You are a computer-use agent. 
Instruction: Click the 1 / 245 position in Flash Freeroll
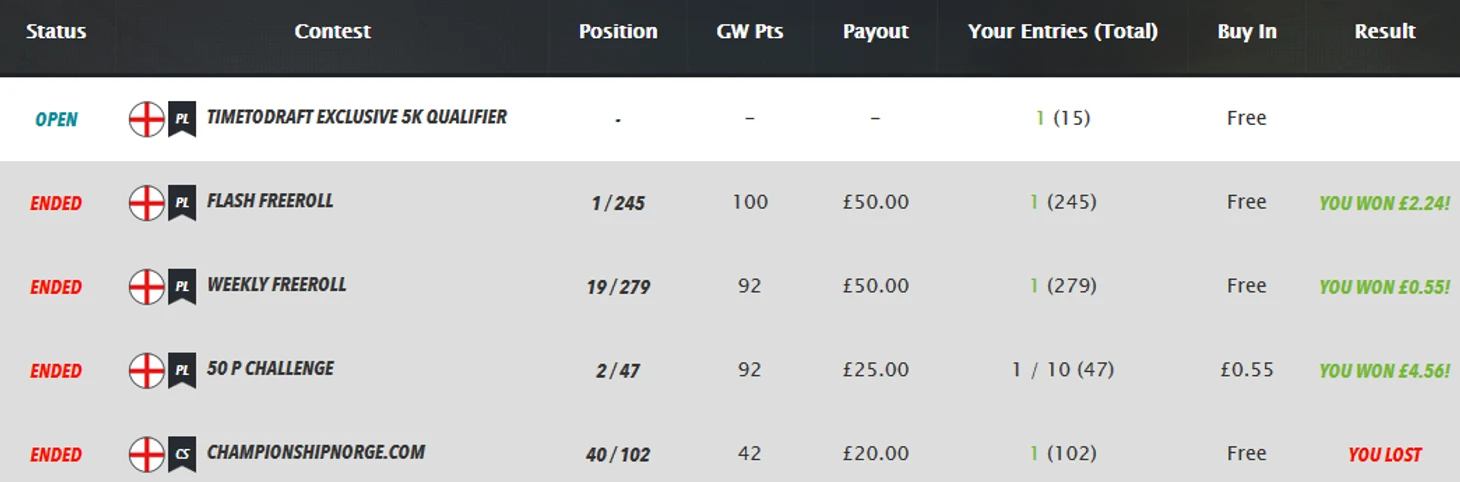click(618, 204)
